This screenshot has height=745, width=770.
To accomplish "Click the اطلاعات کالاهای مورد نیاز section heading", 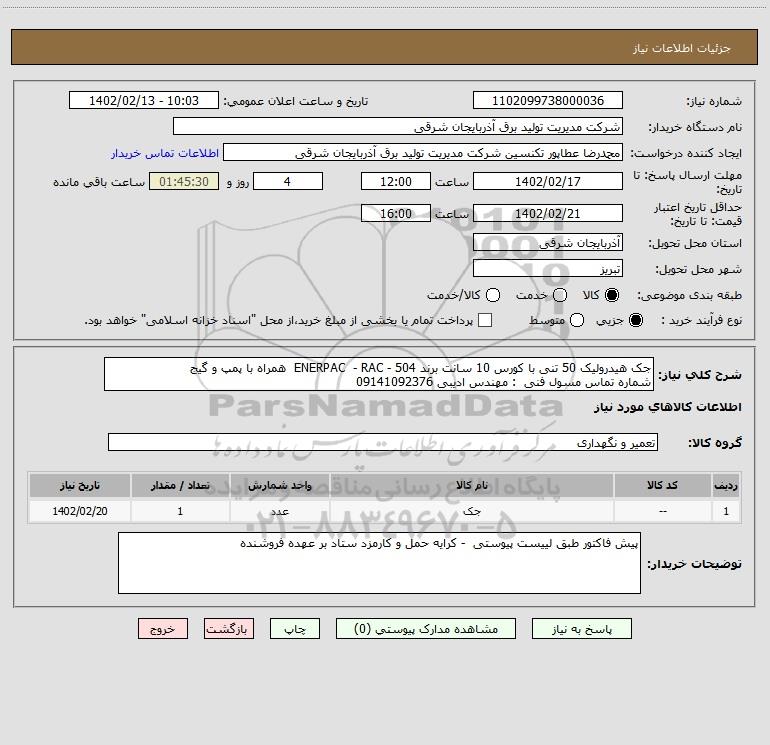I will coord(668,407).
